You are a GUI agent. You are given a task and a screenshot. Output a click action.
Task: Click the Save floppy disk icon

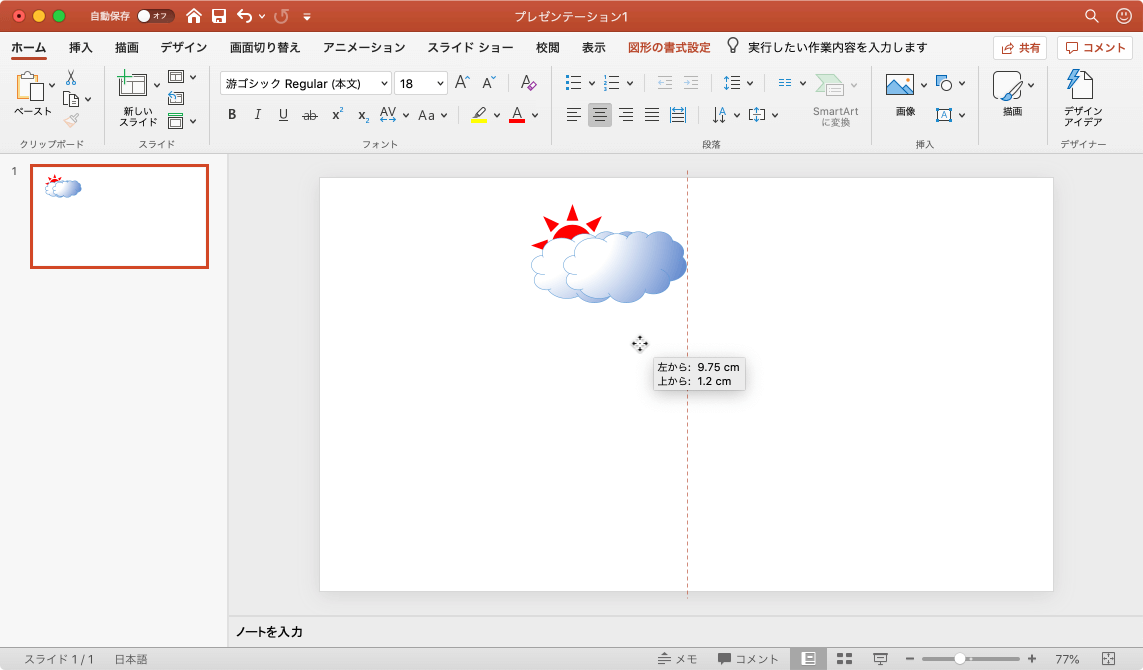219,16
